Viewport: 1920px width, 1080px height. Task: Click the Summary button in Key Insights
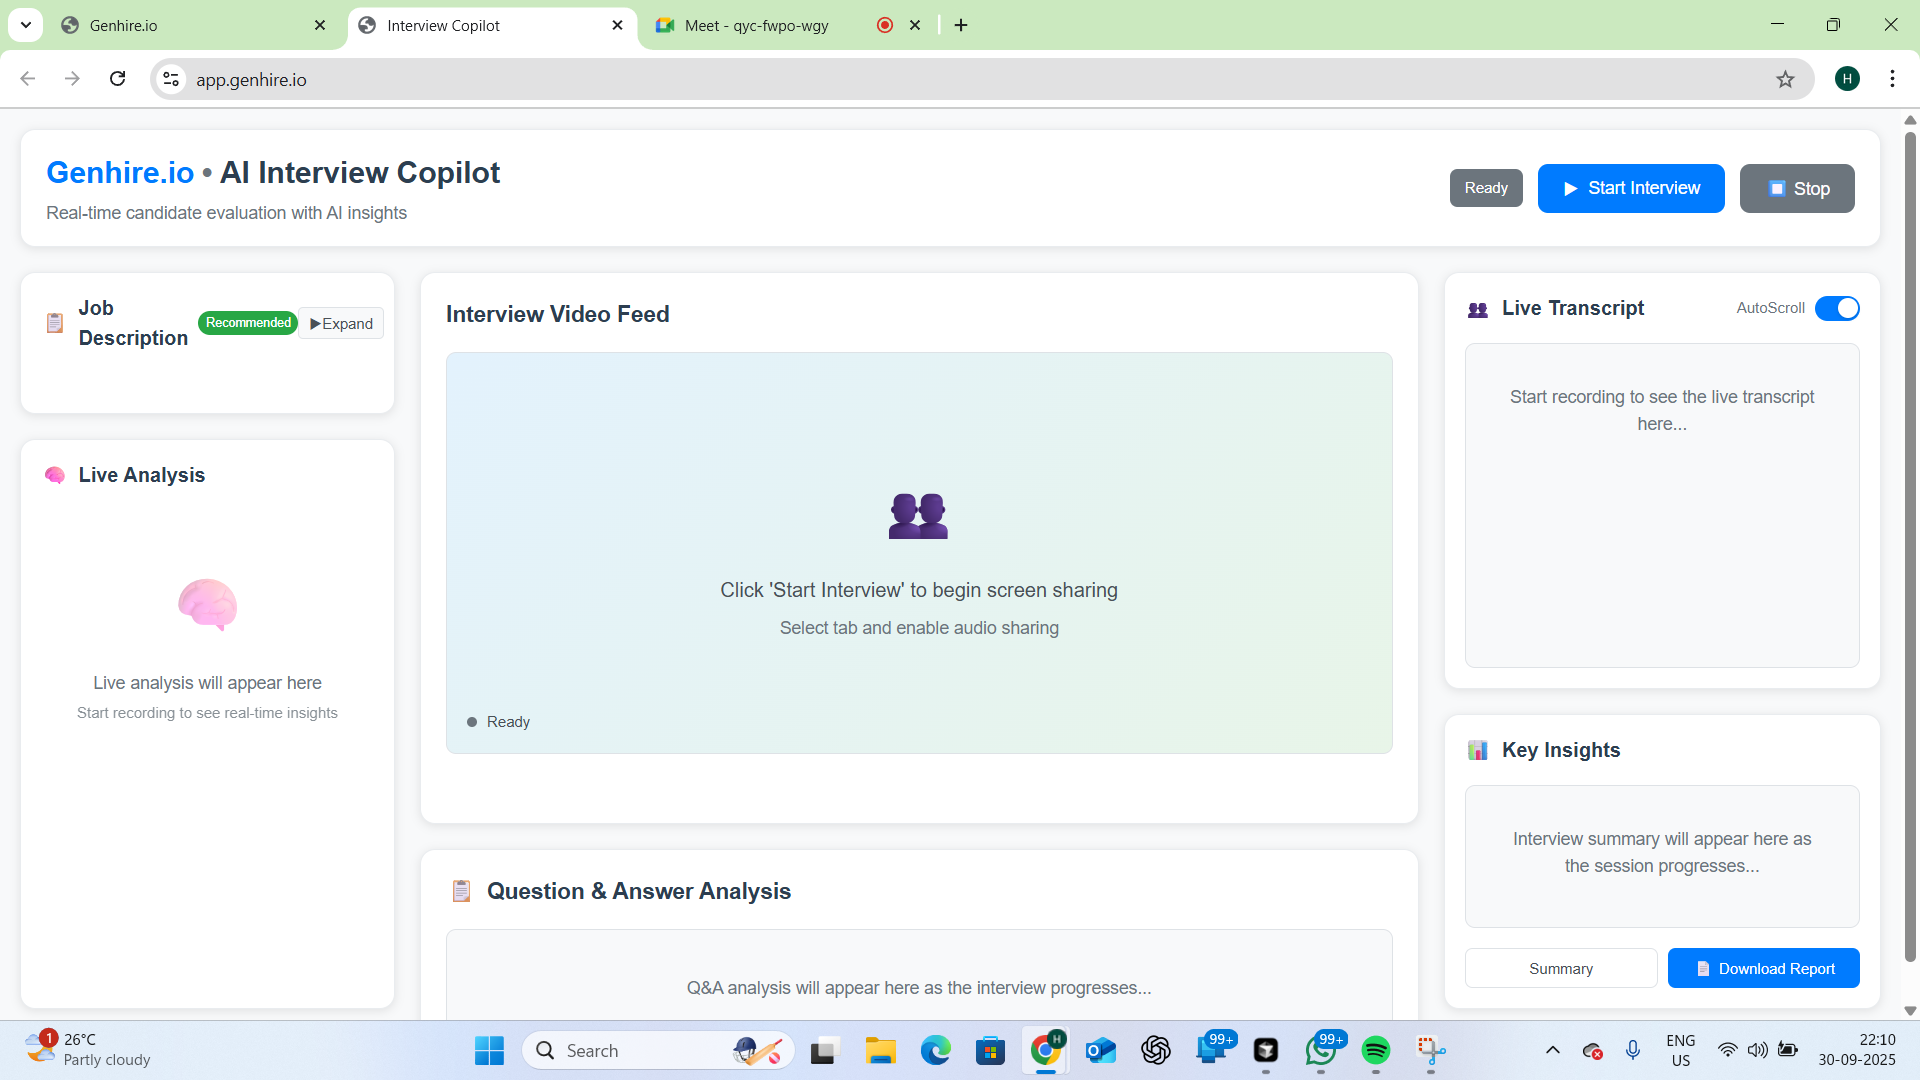tap(1560, 968)
